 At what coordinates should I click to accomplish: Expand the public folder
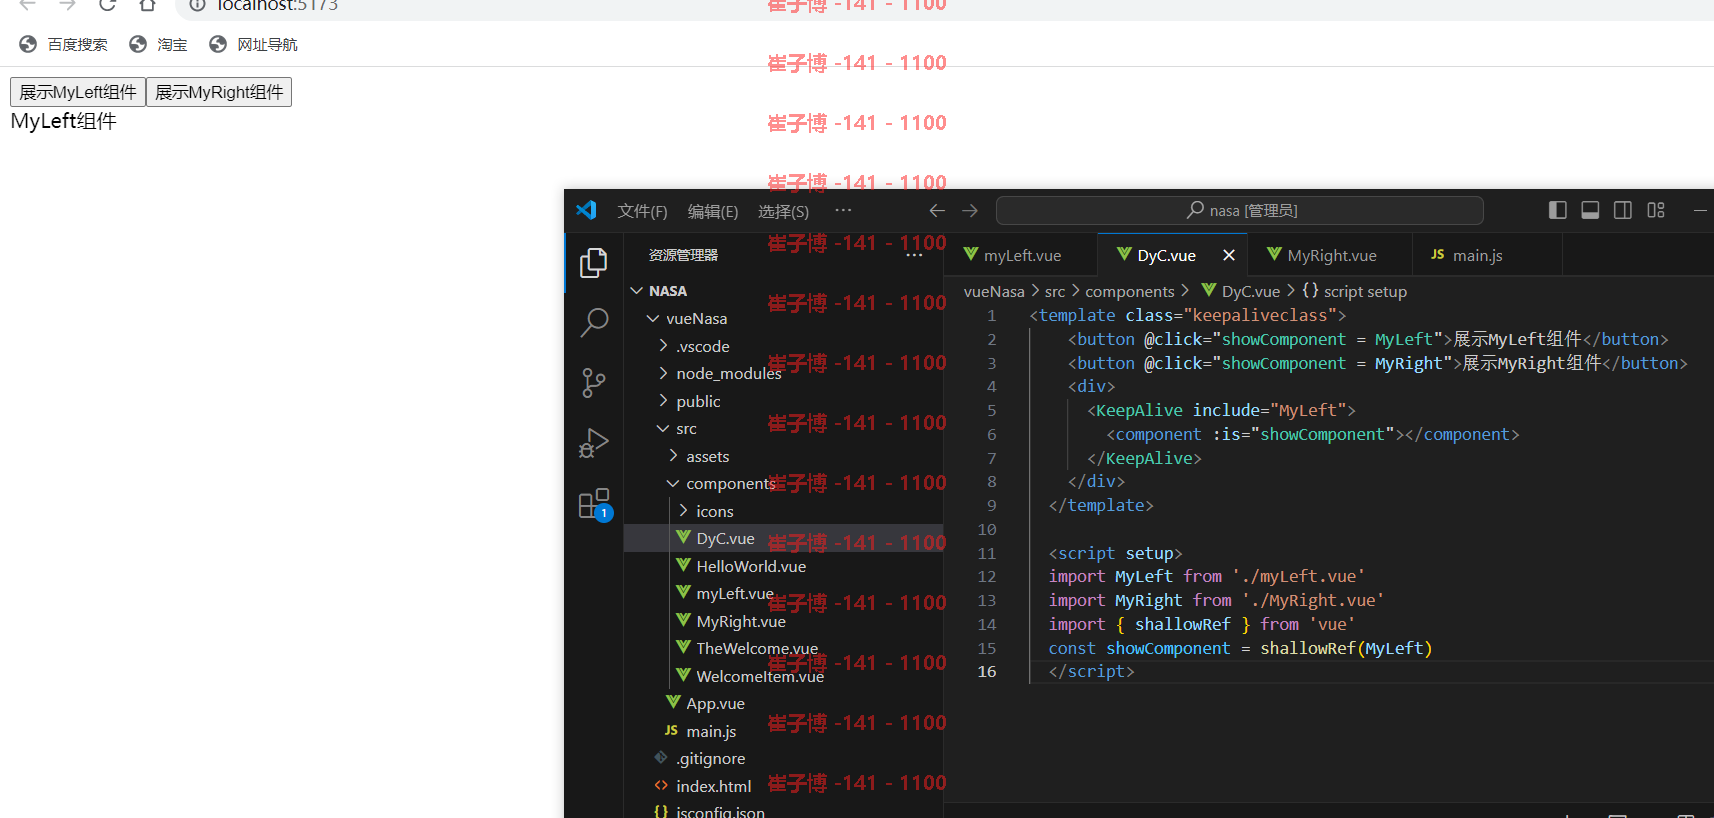point(783,401)
